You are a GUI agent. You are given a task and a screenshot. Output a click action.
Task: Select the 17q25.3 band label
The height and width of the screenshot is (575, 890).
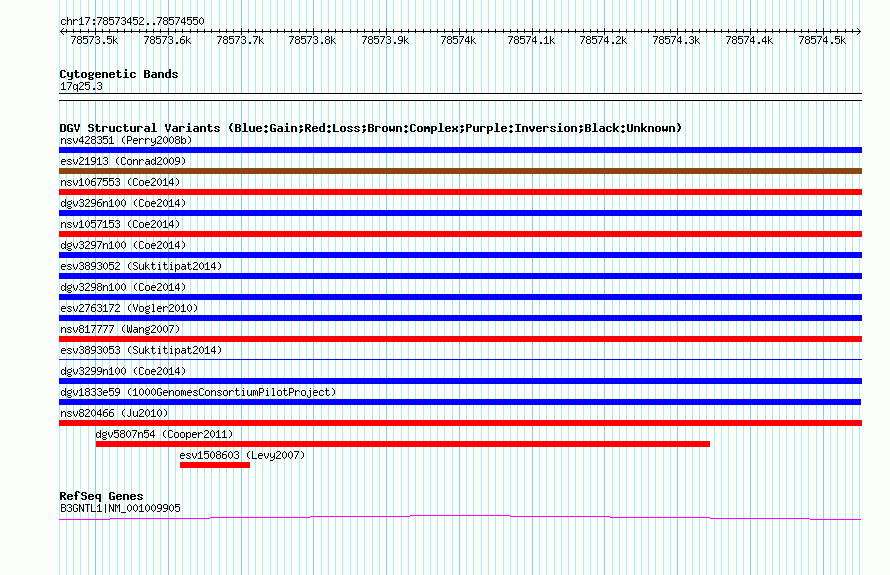pyautogui.click(x=81, y=86)
